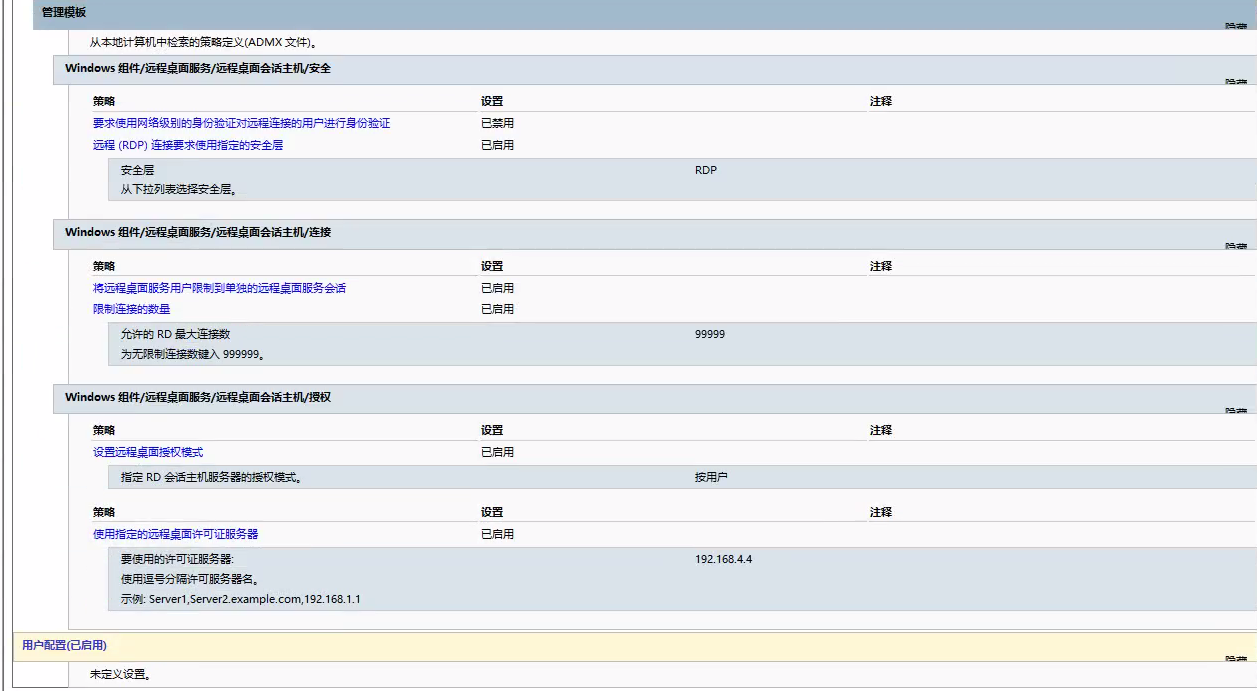Click the 隐藏 link in the 连接 header
This screenshot has width=1257, height=691.
click(x=1236, y=246)
